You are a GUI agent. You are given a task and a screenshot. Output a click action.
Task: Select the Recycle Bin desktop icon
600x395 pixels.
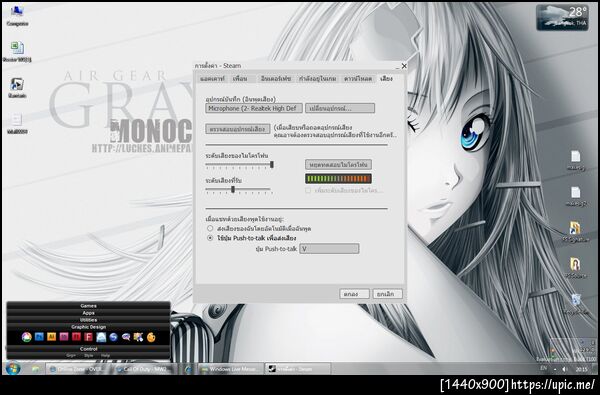point(576,304)
